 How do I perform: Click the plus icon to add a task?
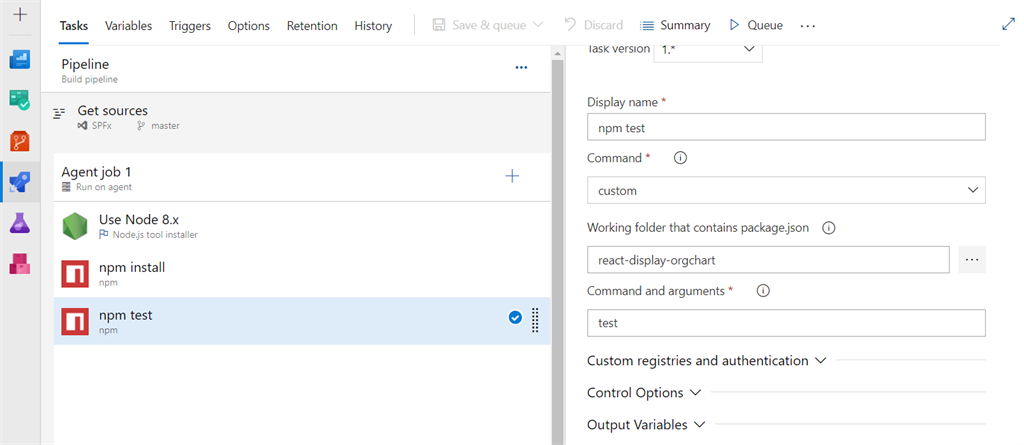tap(512, 176)
